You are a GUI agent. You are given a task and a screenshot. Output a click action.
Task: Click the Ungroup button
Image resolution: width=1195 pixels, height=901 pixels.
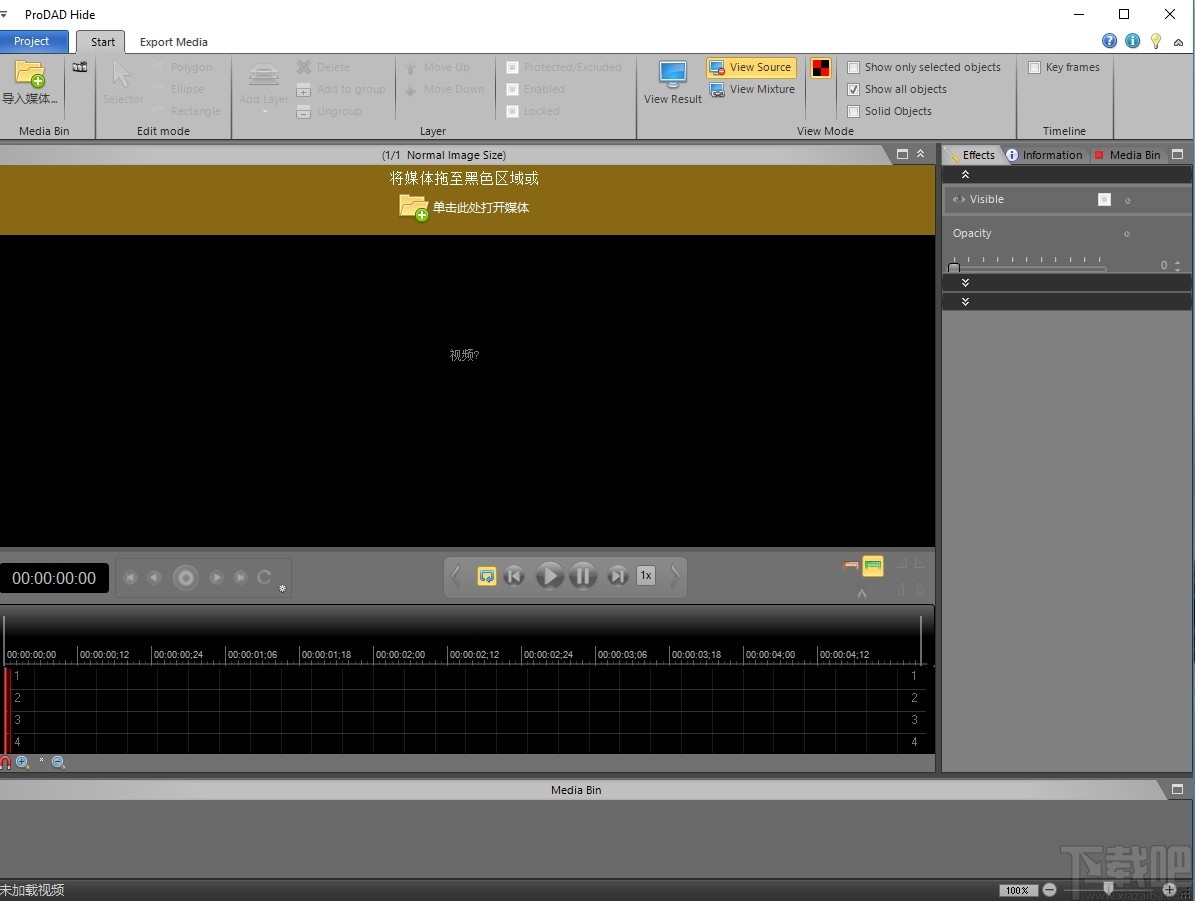tap(329, 111)
